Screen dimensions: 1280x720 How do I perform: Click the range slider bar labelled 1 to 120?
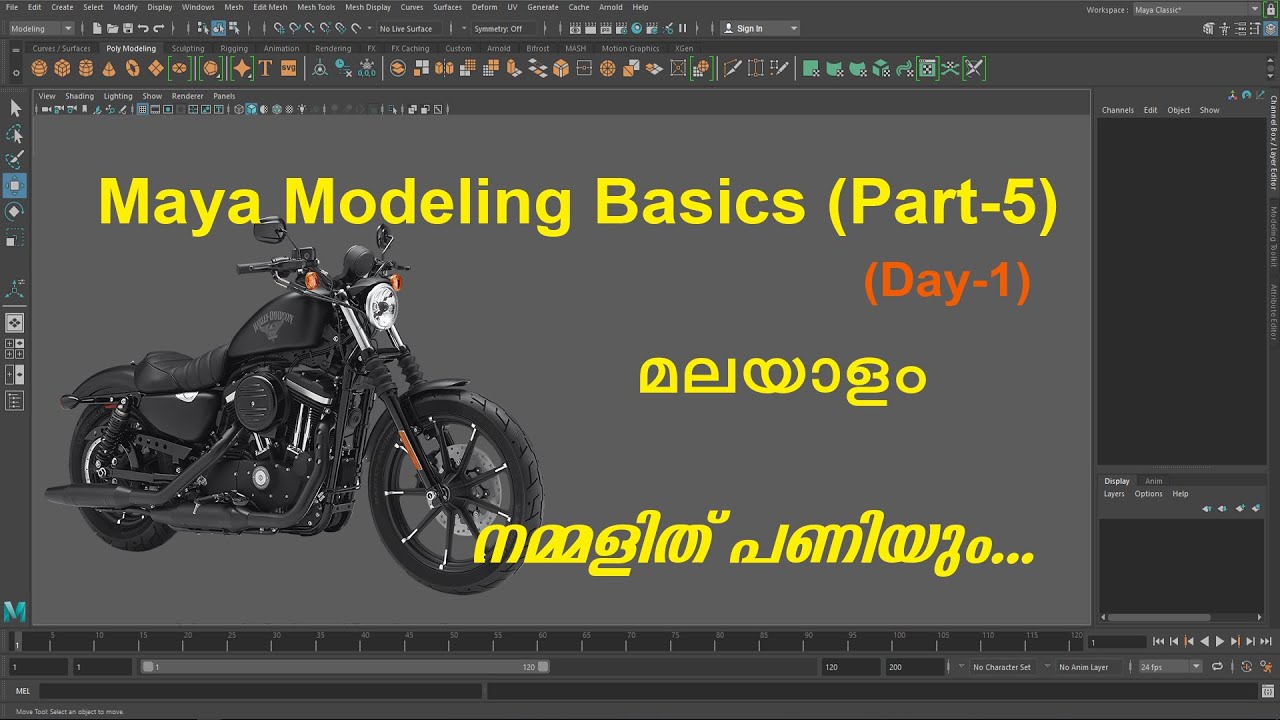[x=344, y=667]
